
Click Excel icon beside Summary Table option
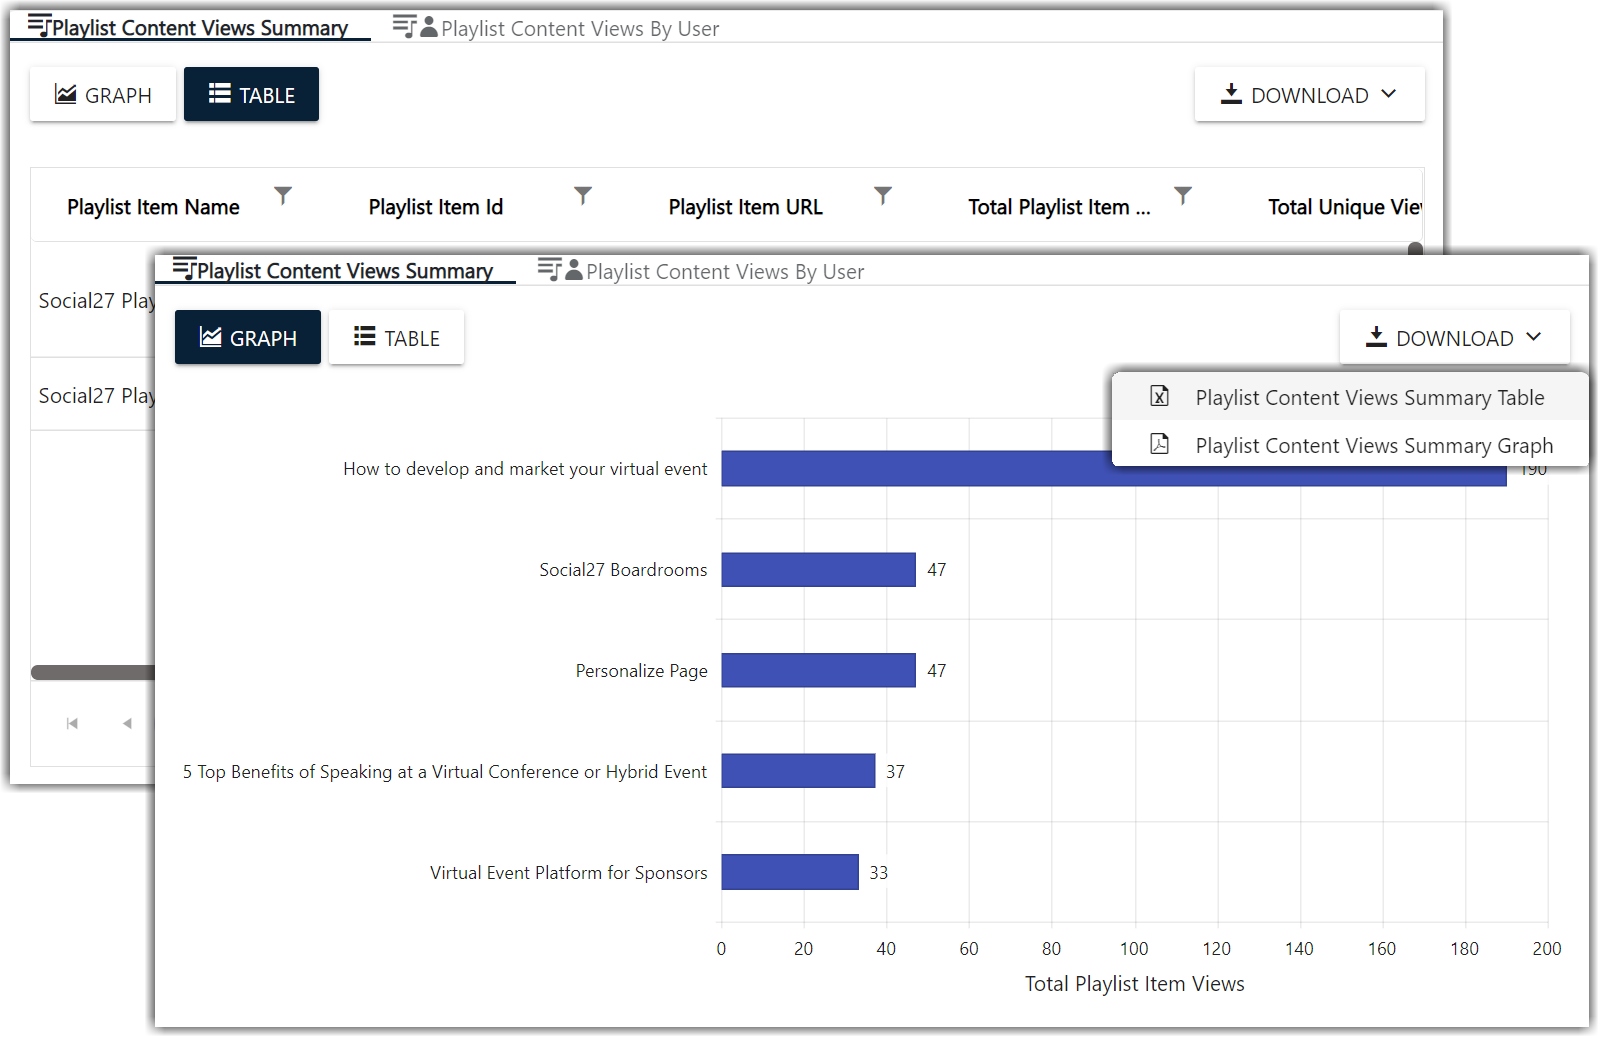click(1159, 397)
